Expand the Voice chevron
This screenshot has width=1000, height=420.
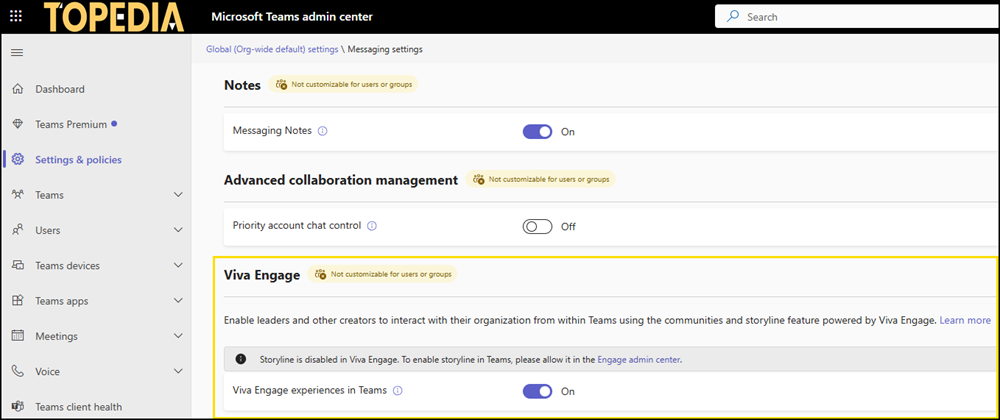click(x=179, y=372)
